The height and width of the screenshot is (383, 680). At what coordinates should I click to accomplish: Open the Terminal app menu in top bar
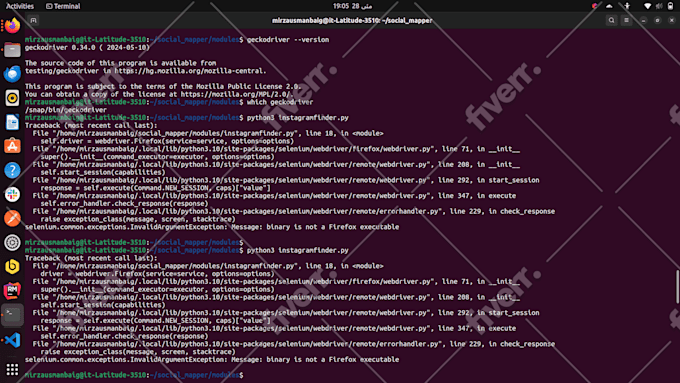coord(63,6)
